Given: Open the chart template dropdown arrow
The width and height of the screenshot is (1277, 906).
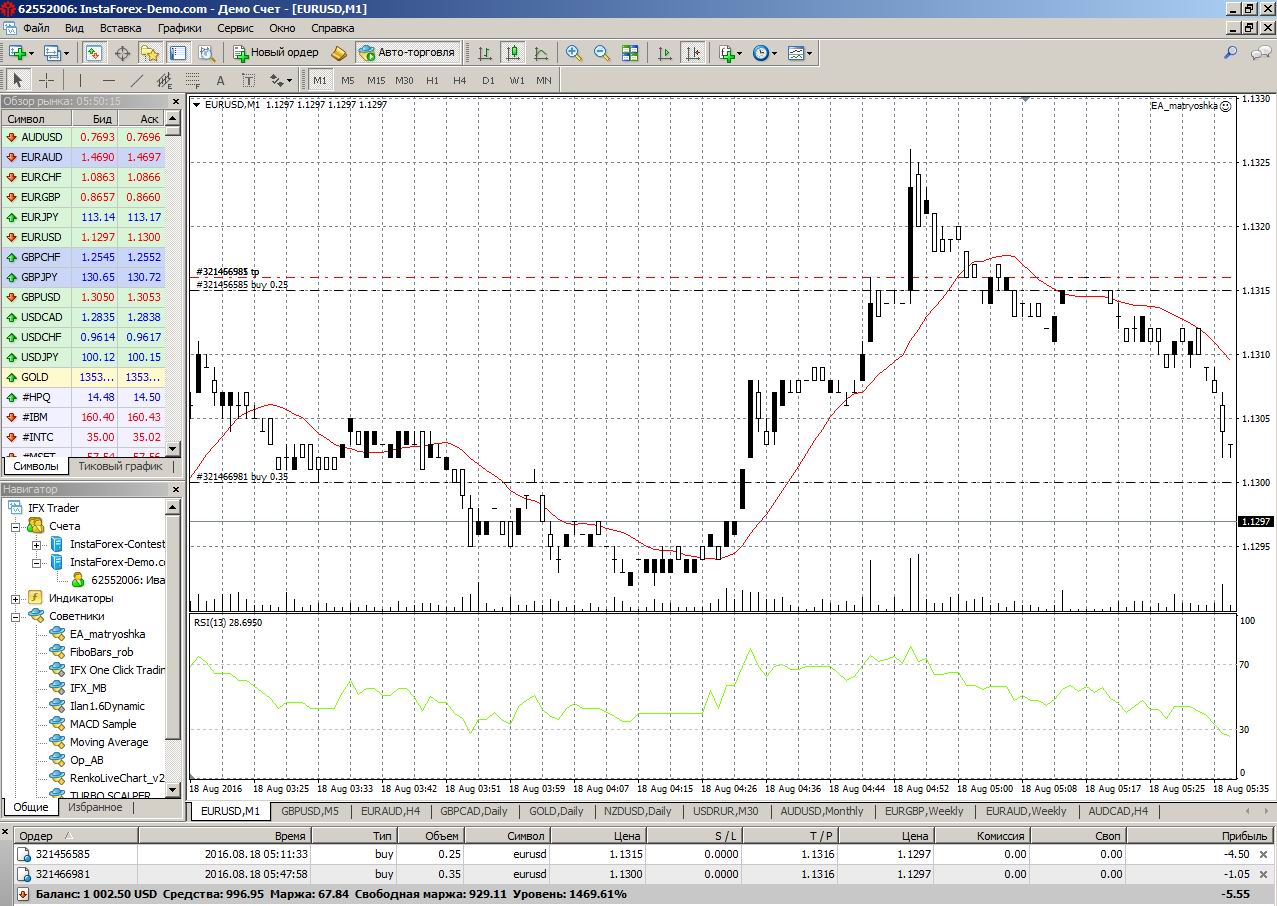Looking at the screenshot, I should coord(810,54).
